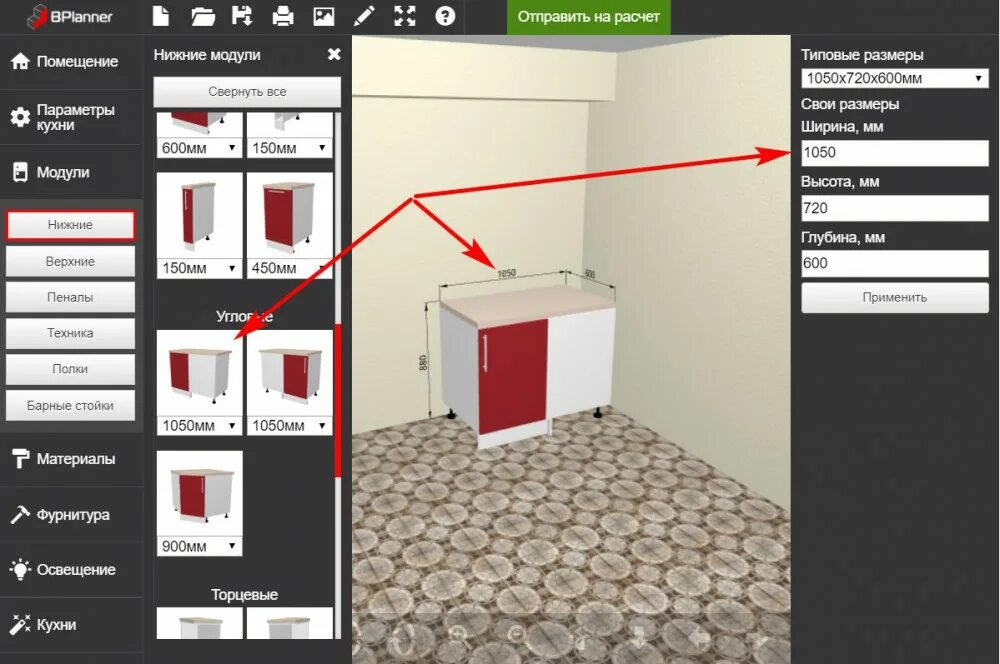
Task: Pick the right-door corner 1050мм thumbnail
Action: 290,373
